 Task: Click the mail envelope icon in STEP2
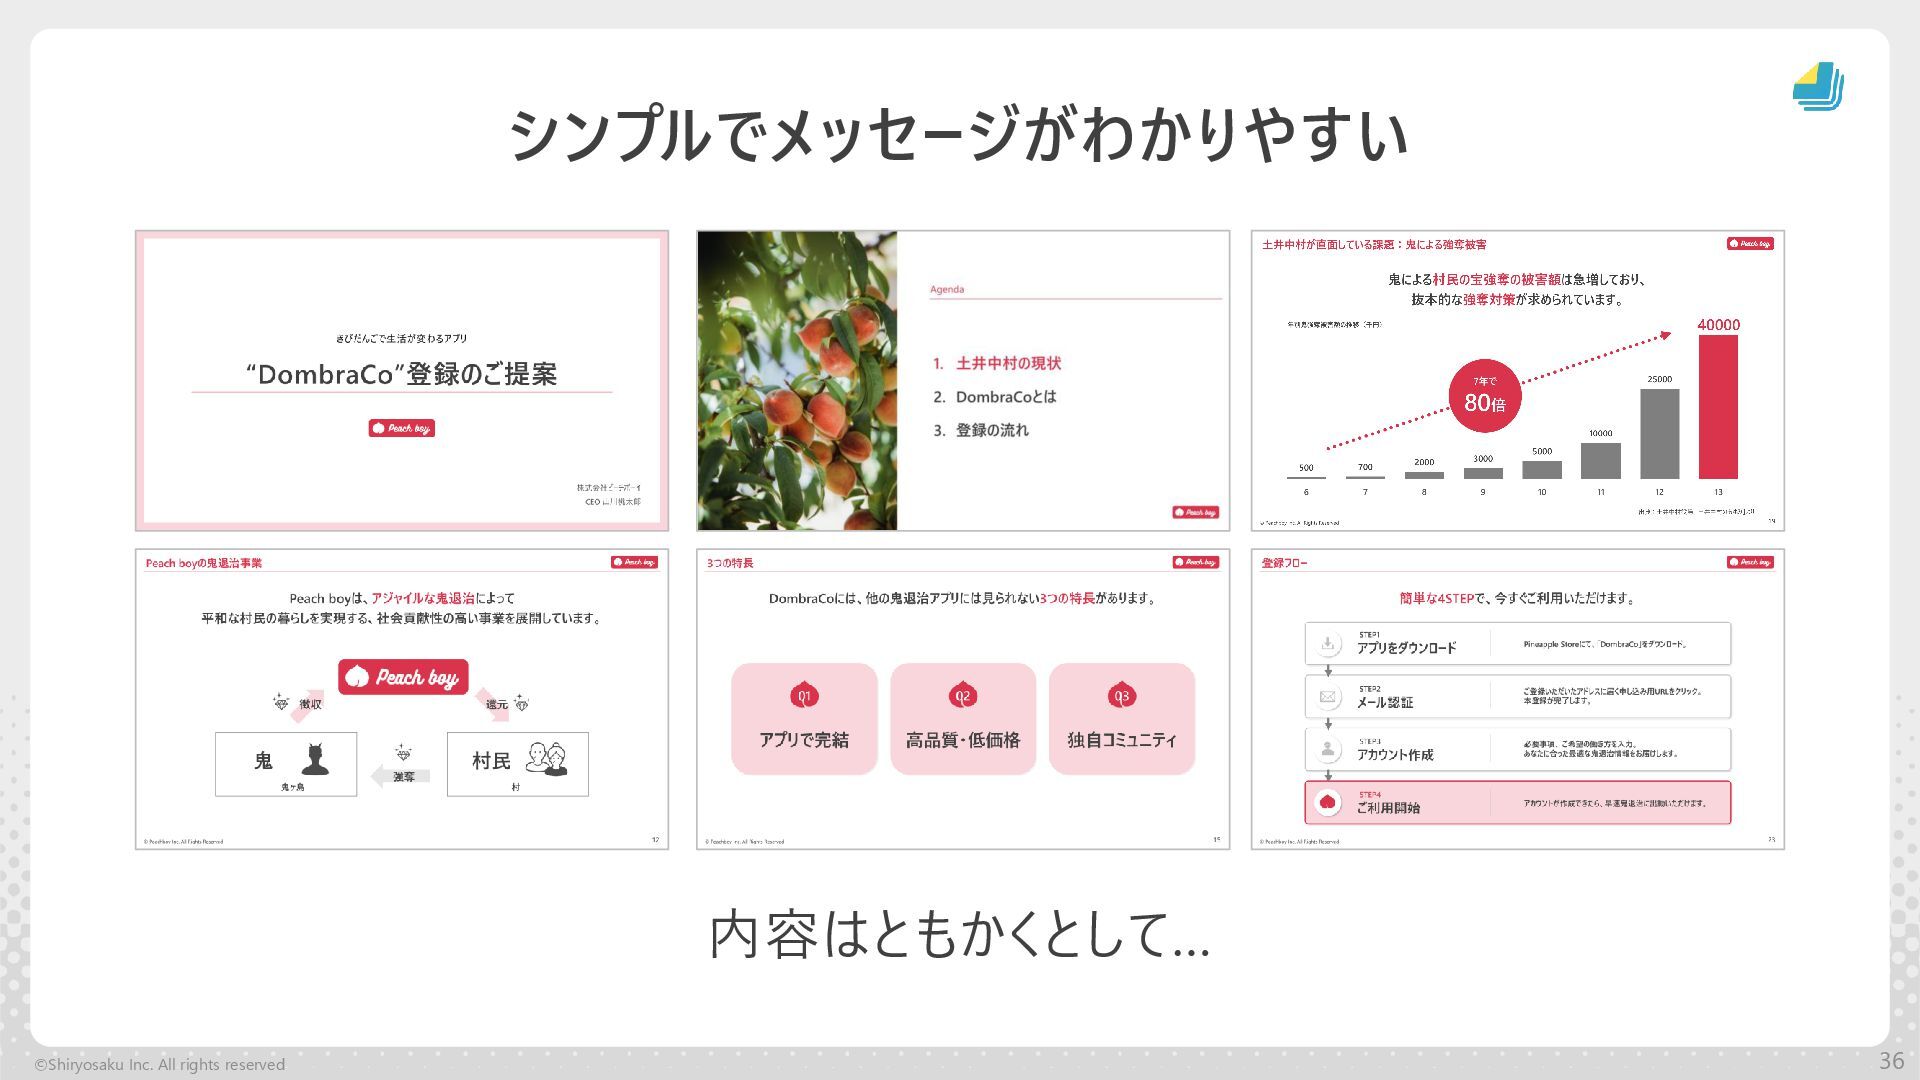pos(1328,697)
